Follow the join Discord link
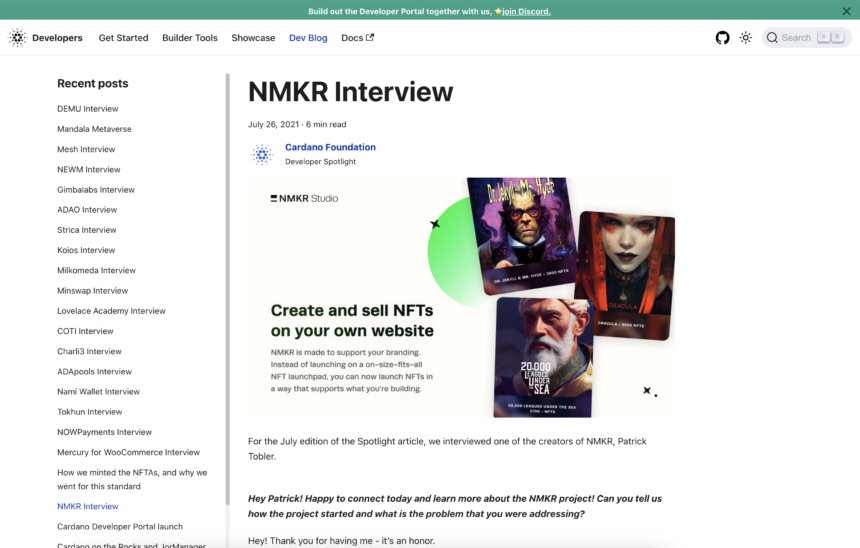 (526, 11)
